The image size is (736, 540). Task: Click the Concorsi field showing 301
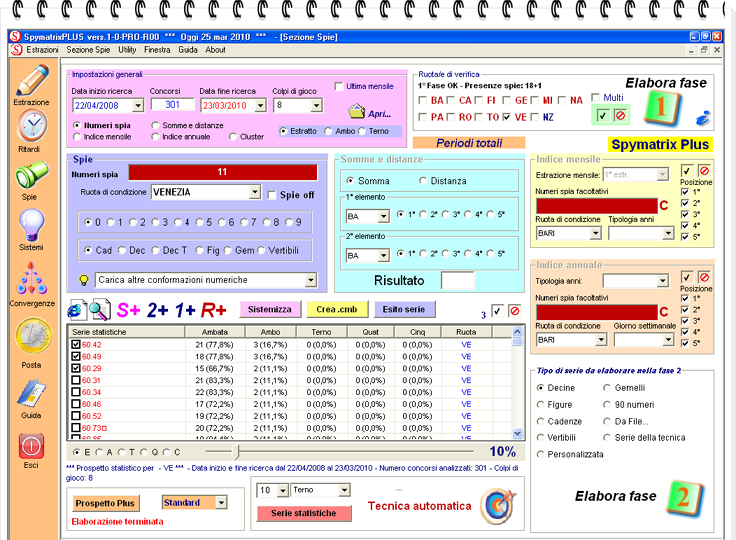tap(172, 105)
